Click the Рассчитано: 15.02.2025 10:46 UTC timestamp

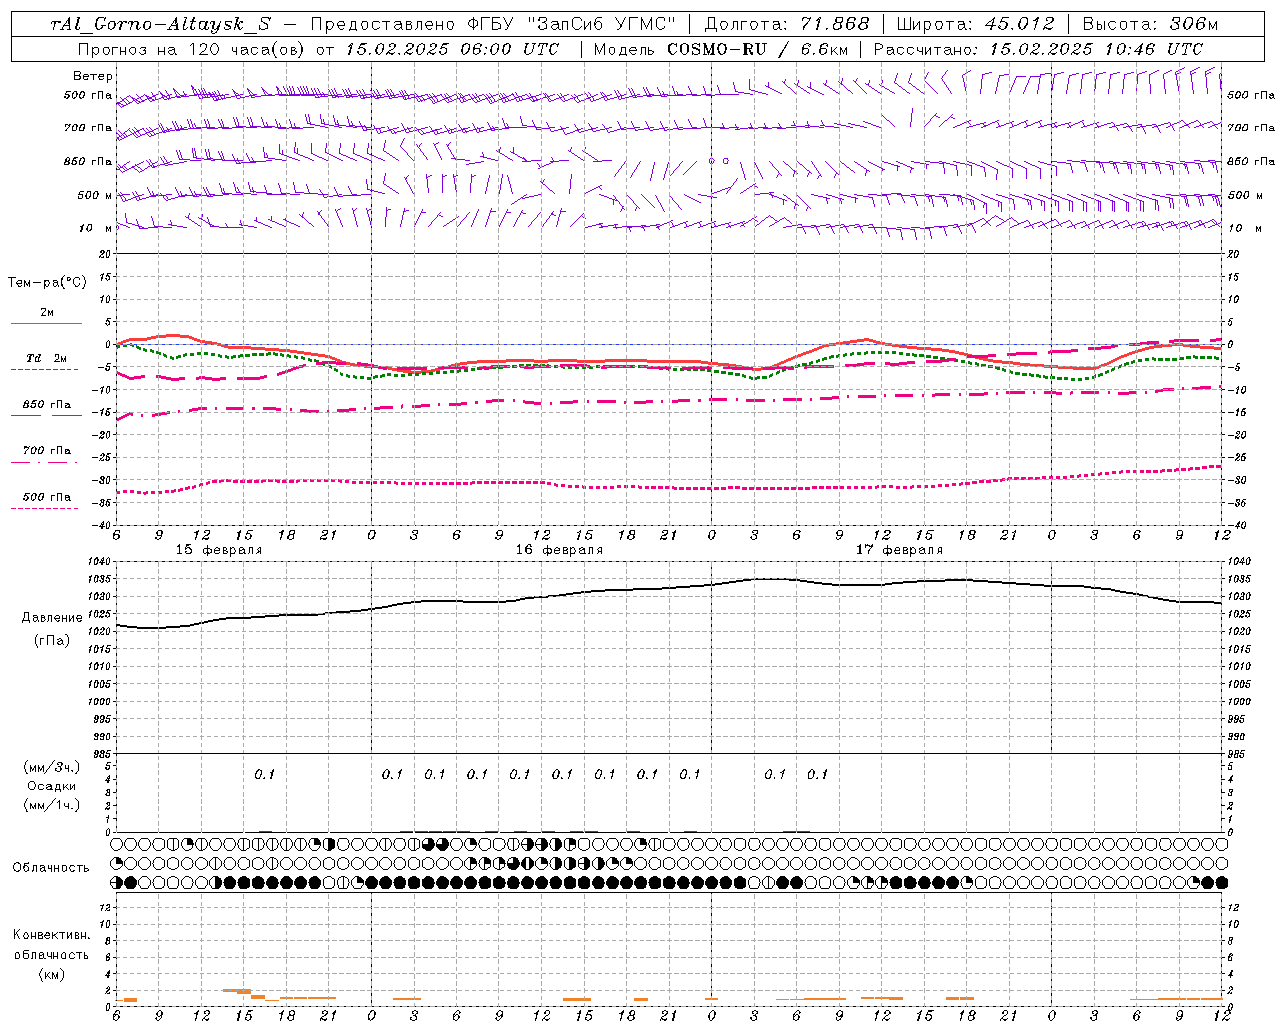click(1038, 49)
